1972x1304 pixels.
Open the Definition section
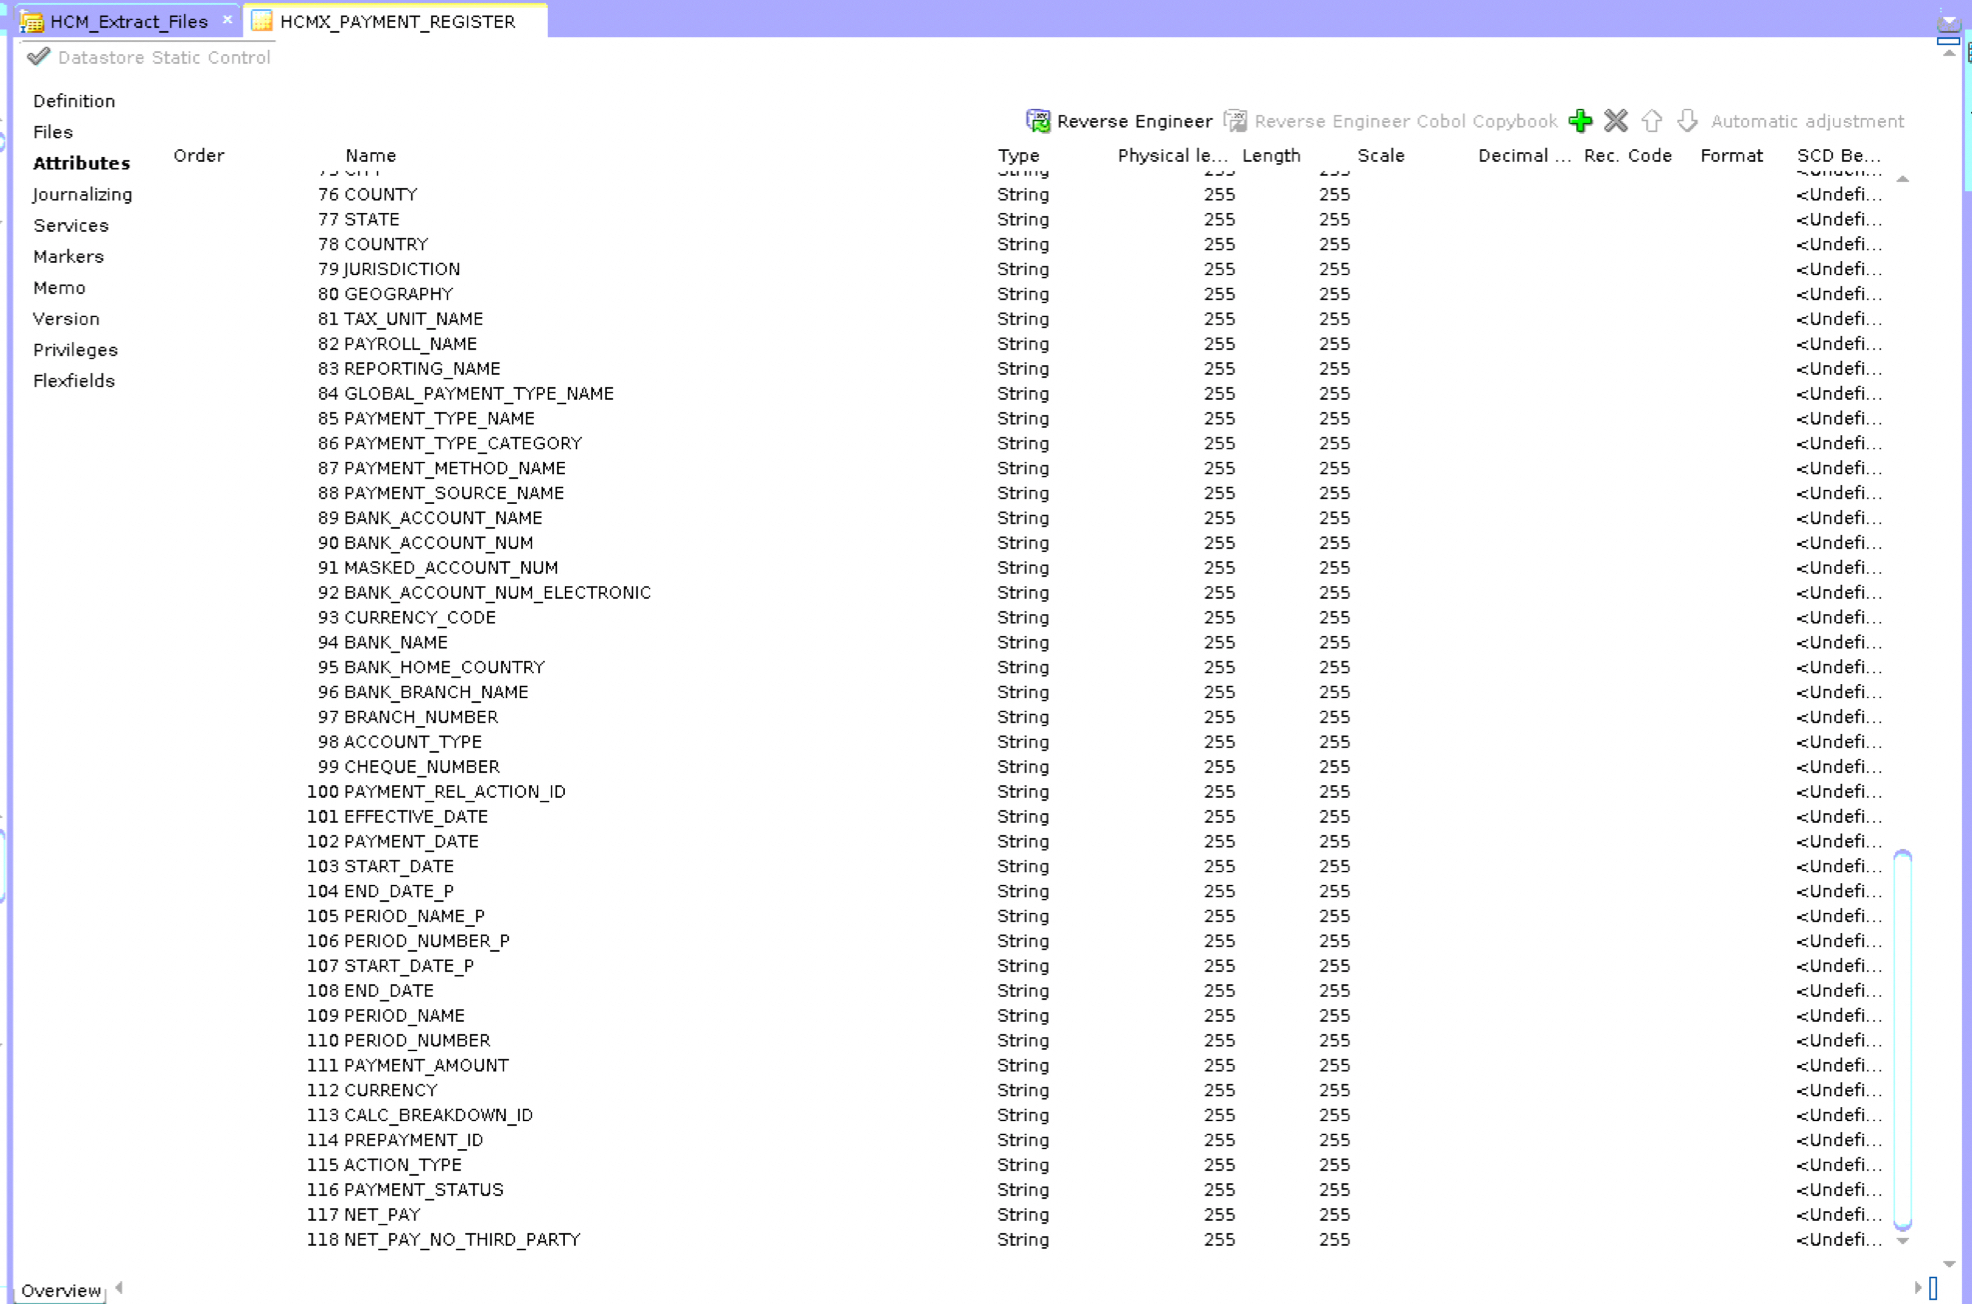74,101
